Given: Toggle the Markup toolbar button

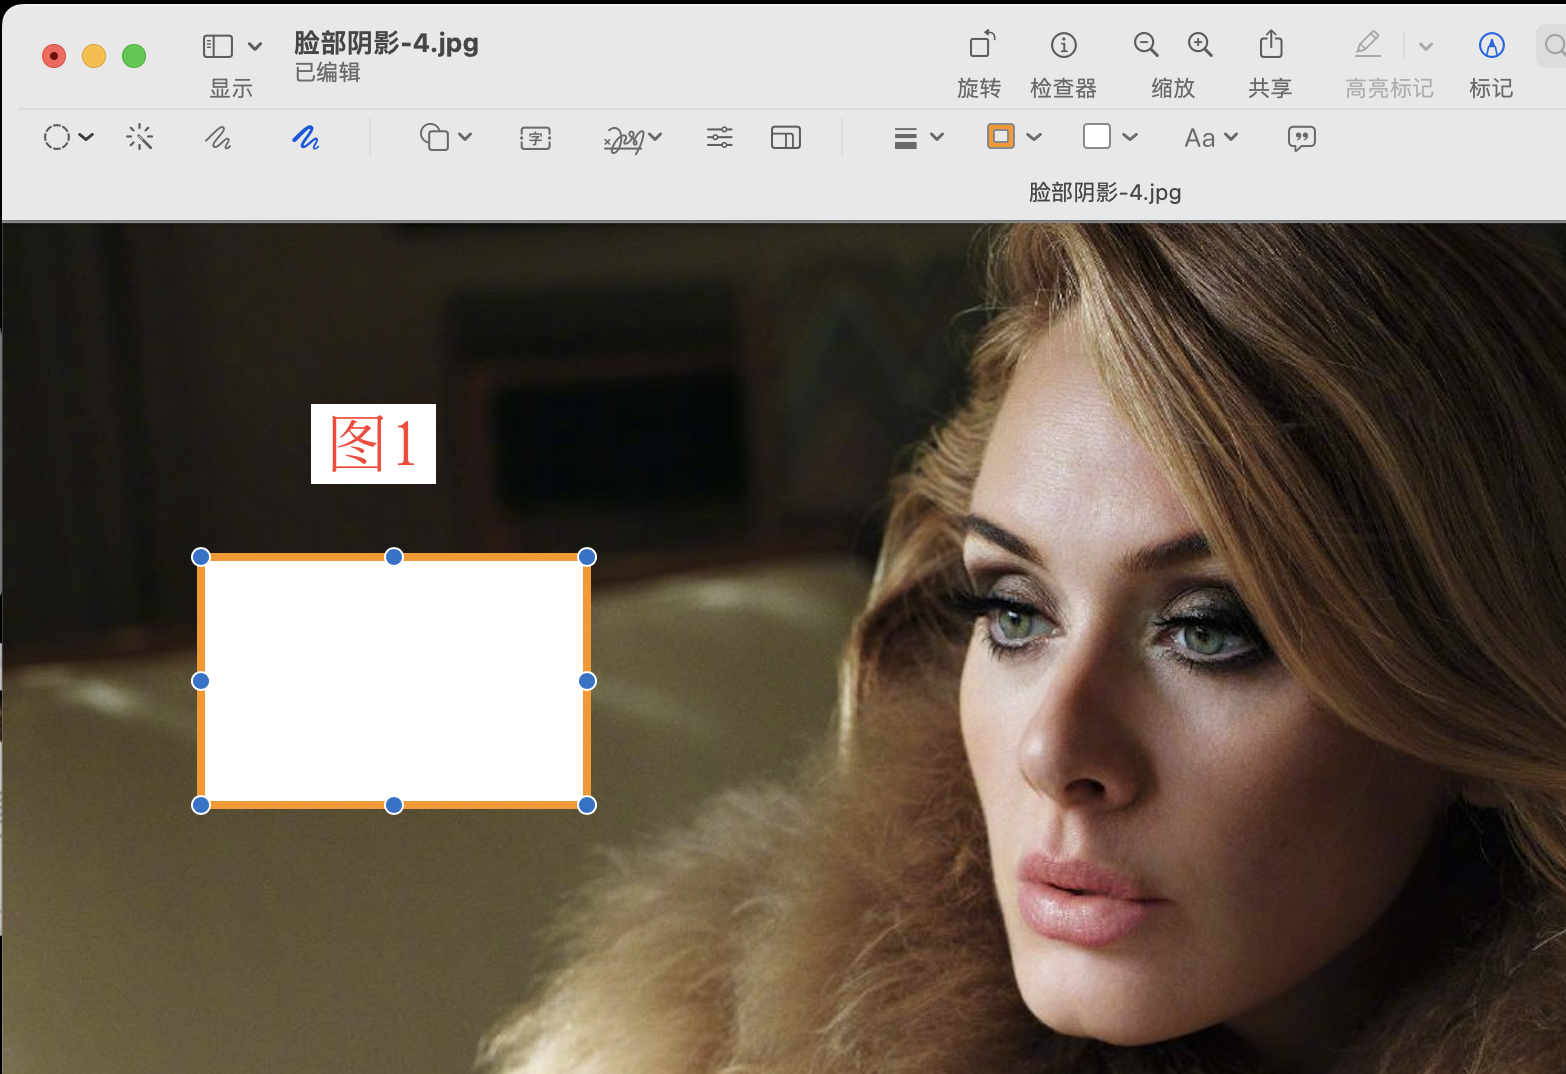Looking at the screenshot, I should point(1490,45).
